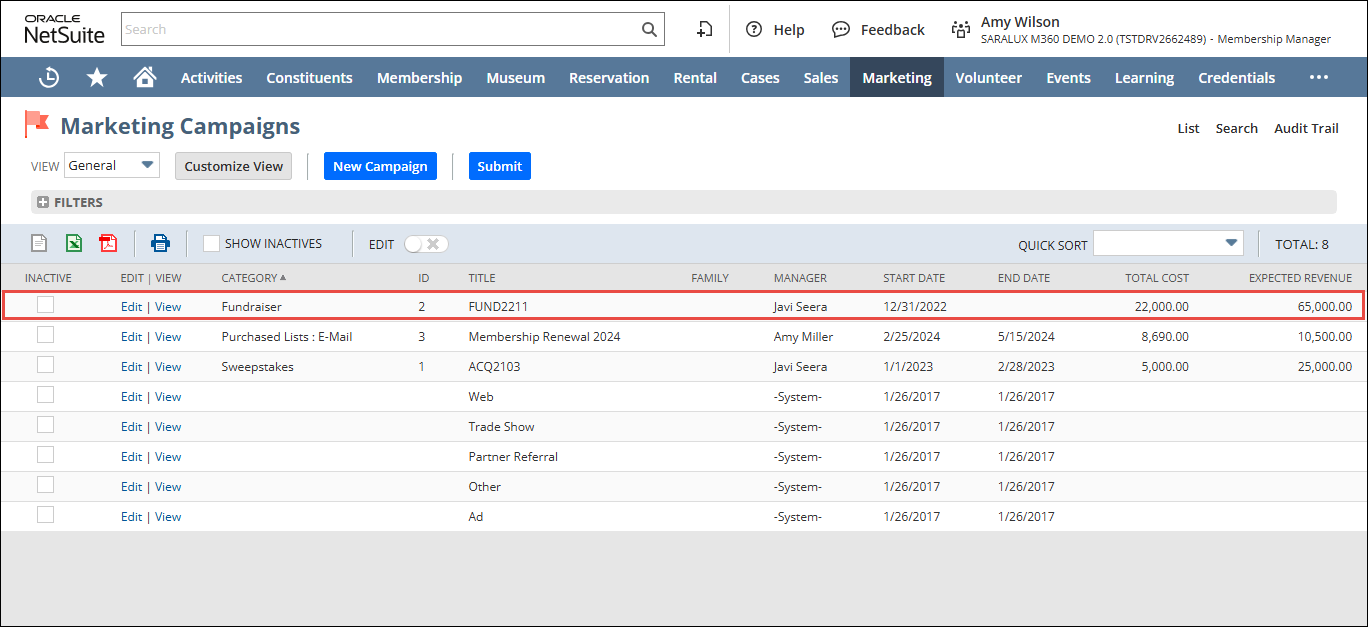The image size is (1368, 627).
Task: Check the Inactive box for FUND2211
Action: [x=45, y=306]
